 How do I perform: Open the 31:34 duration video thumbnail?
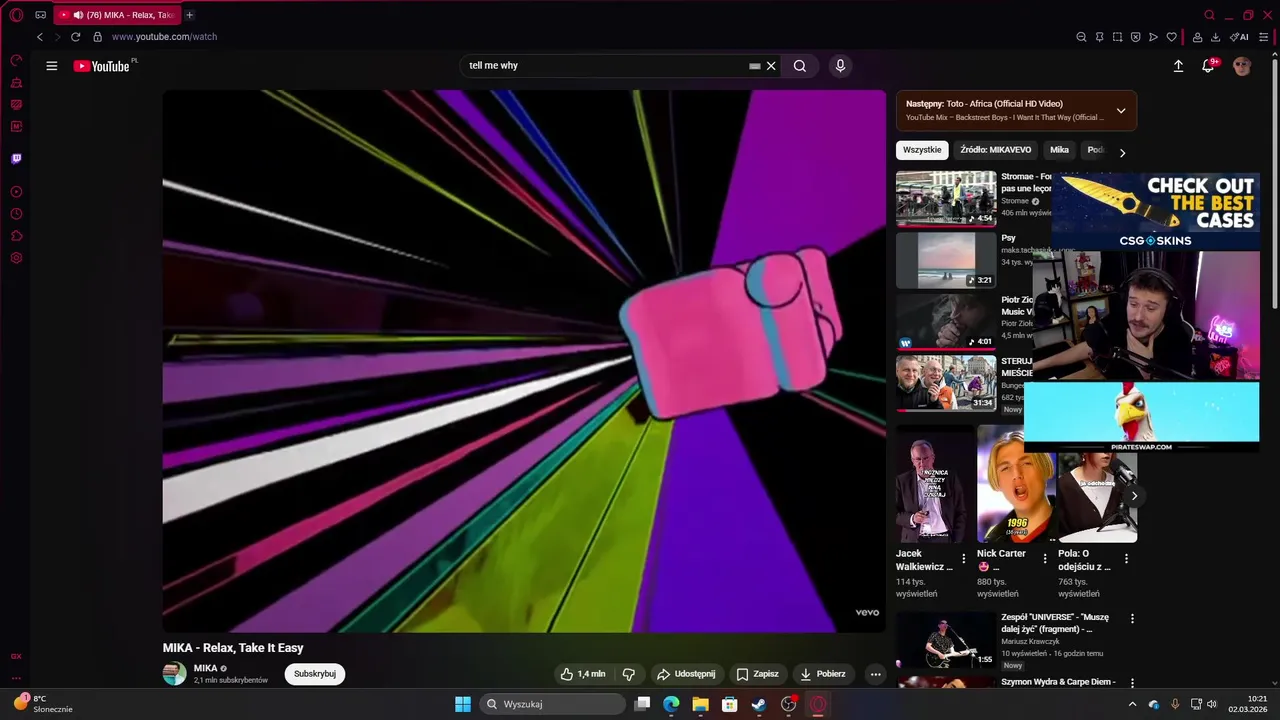pyautogui.click(x=946, y=383)
